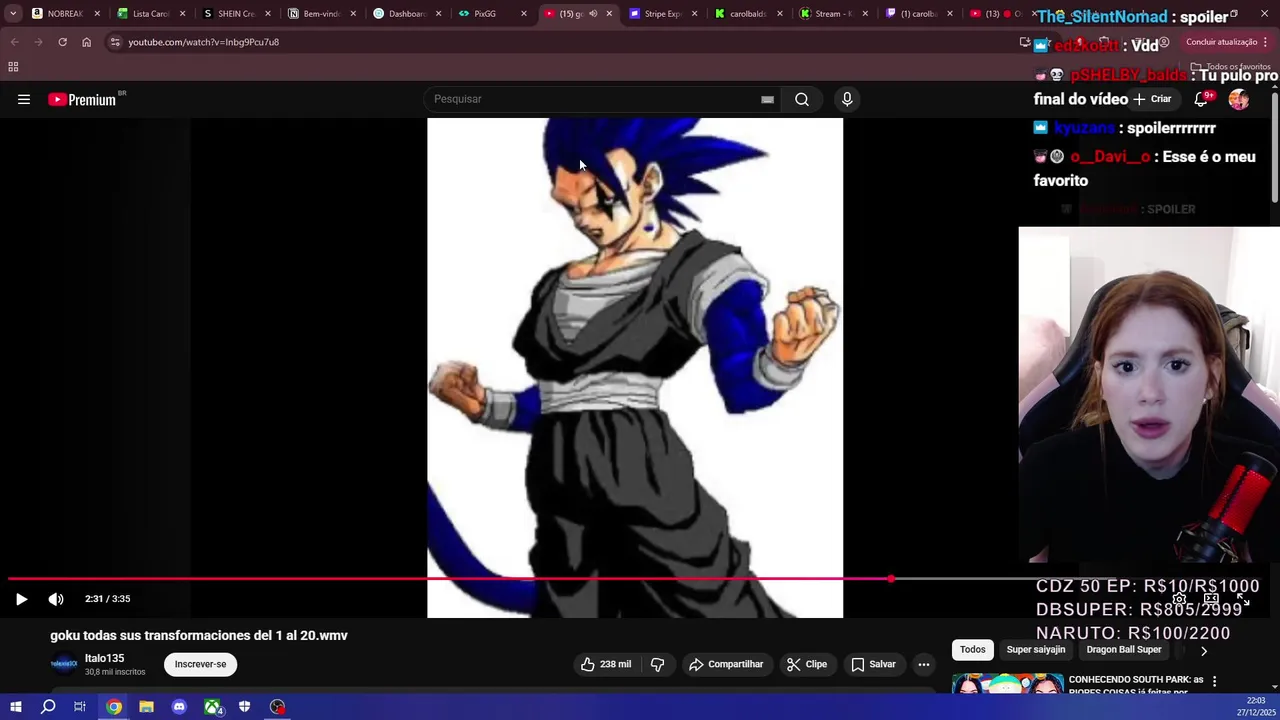Open YouTube notifications bell
Viewport: 1280px width, 720px height.
tap(1202, 99)
